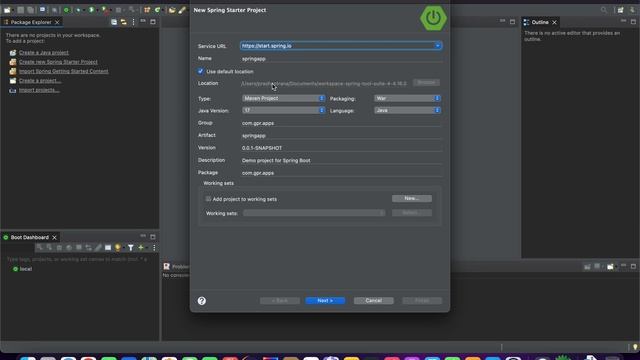Select the Problems tab
The image size is (640, 360).
[x=176, y=267]
